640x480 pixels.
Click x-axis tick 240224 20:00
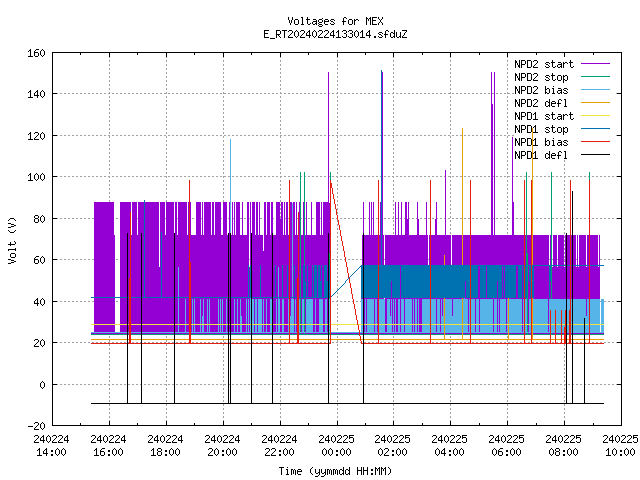tap(222, 446)
